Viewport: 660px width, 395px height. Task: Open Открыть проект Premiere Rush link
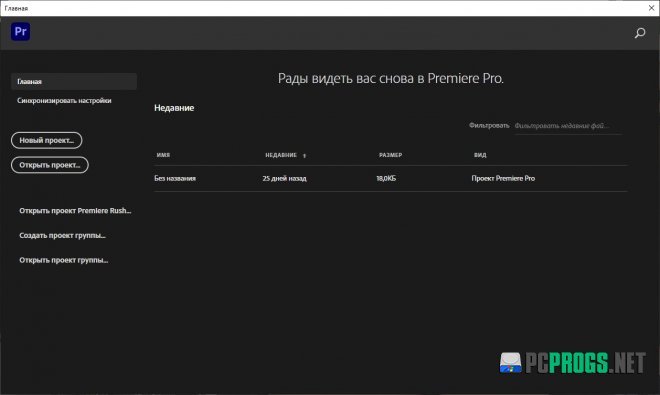pos(75,211)
